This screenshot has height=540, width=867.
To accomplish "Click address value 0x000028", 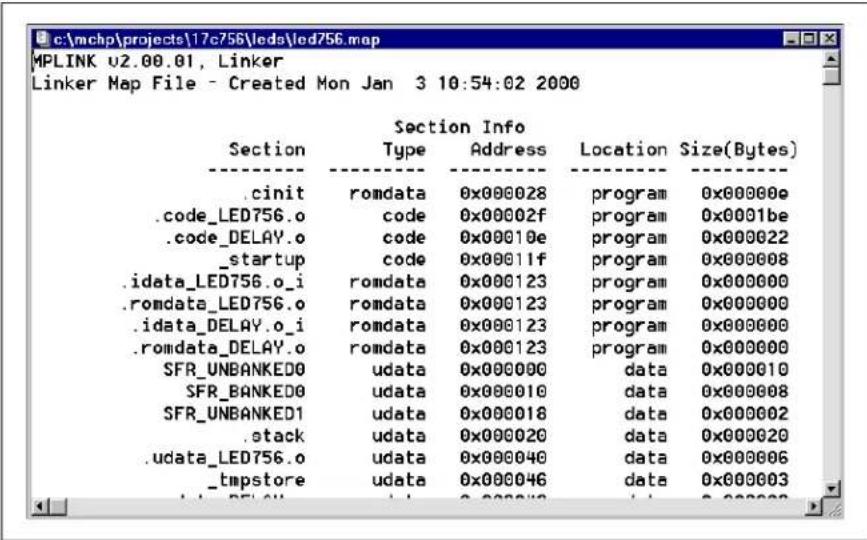I will (503, 193).
